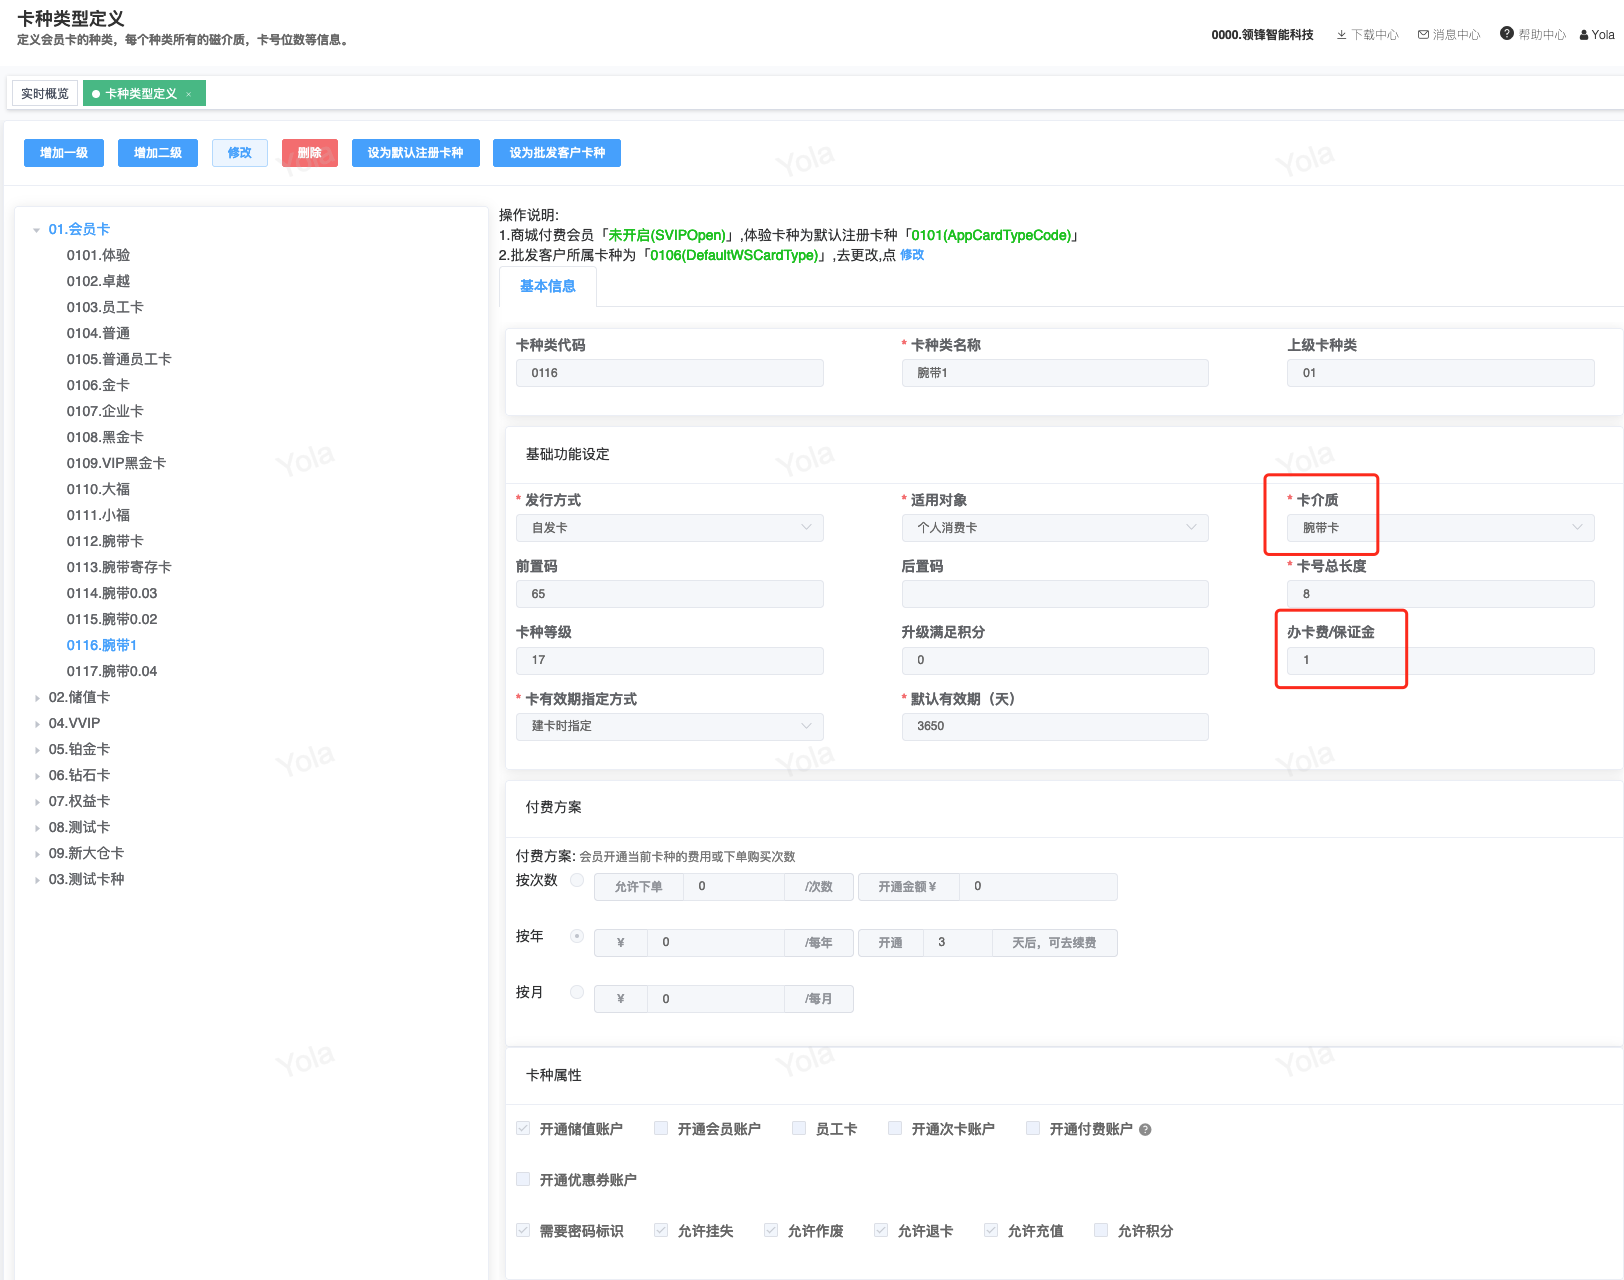Select the 基本信息 tab

click(x=547, y=287)
